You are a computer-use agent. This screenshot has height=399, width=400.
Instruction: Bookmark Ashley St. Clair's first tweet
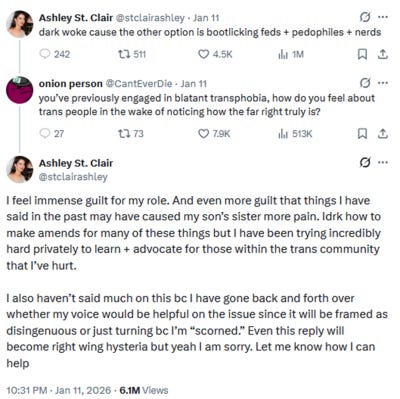coord(362,54)
